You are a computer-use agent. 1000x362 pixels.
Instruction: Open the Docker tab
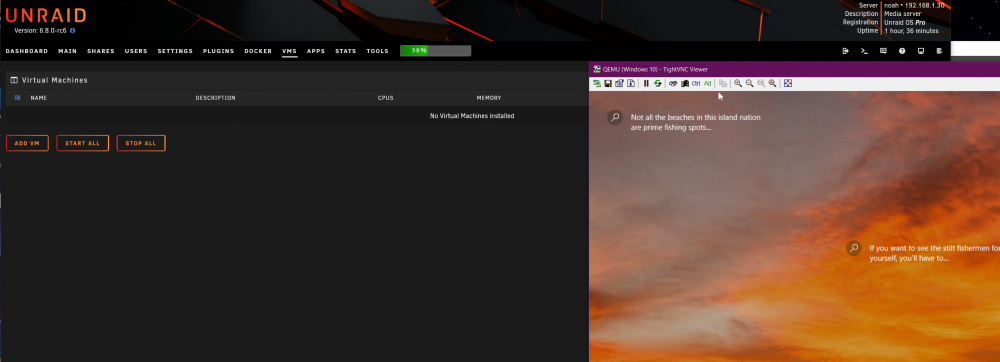258,51
